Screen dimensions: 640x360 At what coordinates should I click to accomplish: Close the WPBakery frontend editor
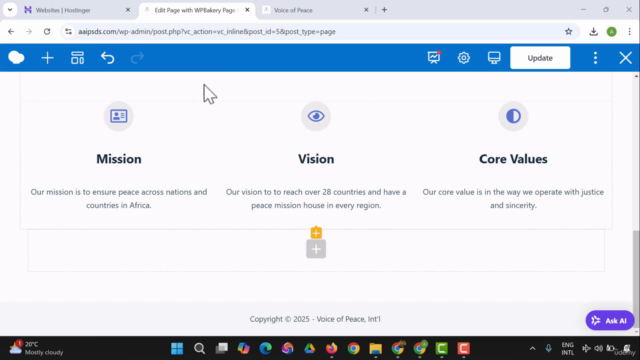(x=625, y=58)
